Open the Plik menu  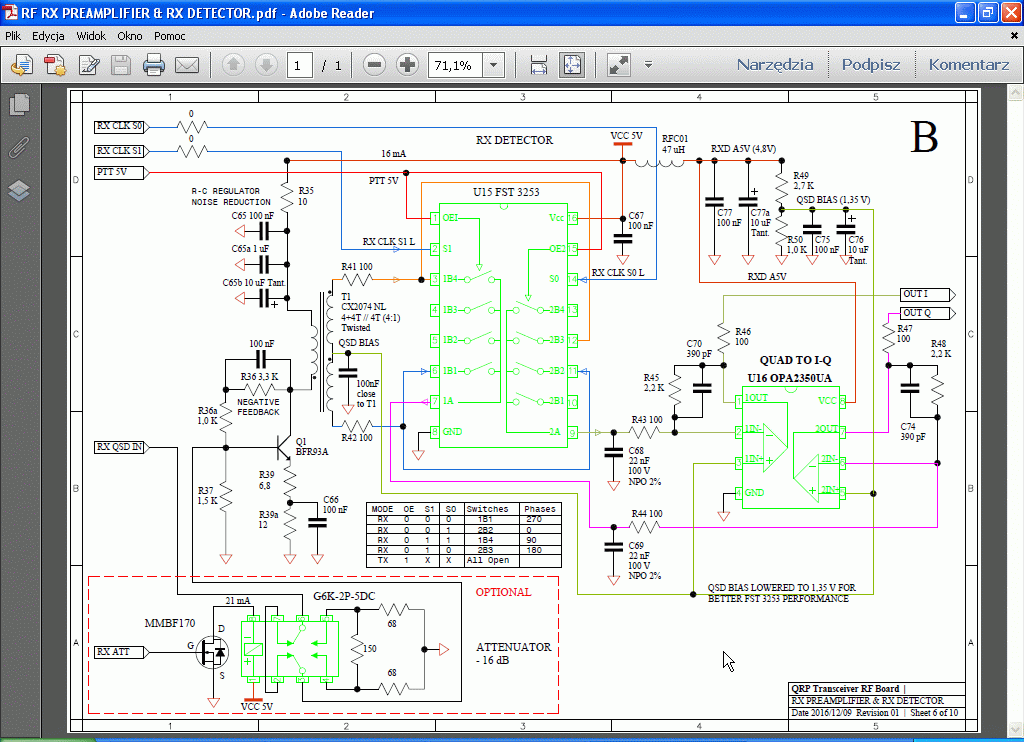pyautogui.click(x=13, y=35)
